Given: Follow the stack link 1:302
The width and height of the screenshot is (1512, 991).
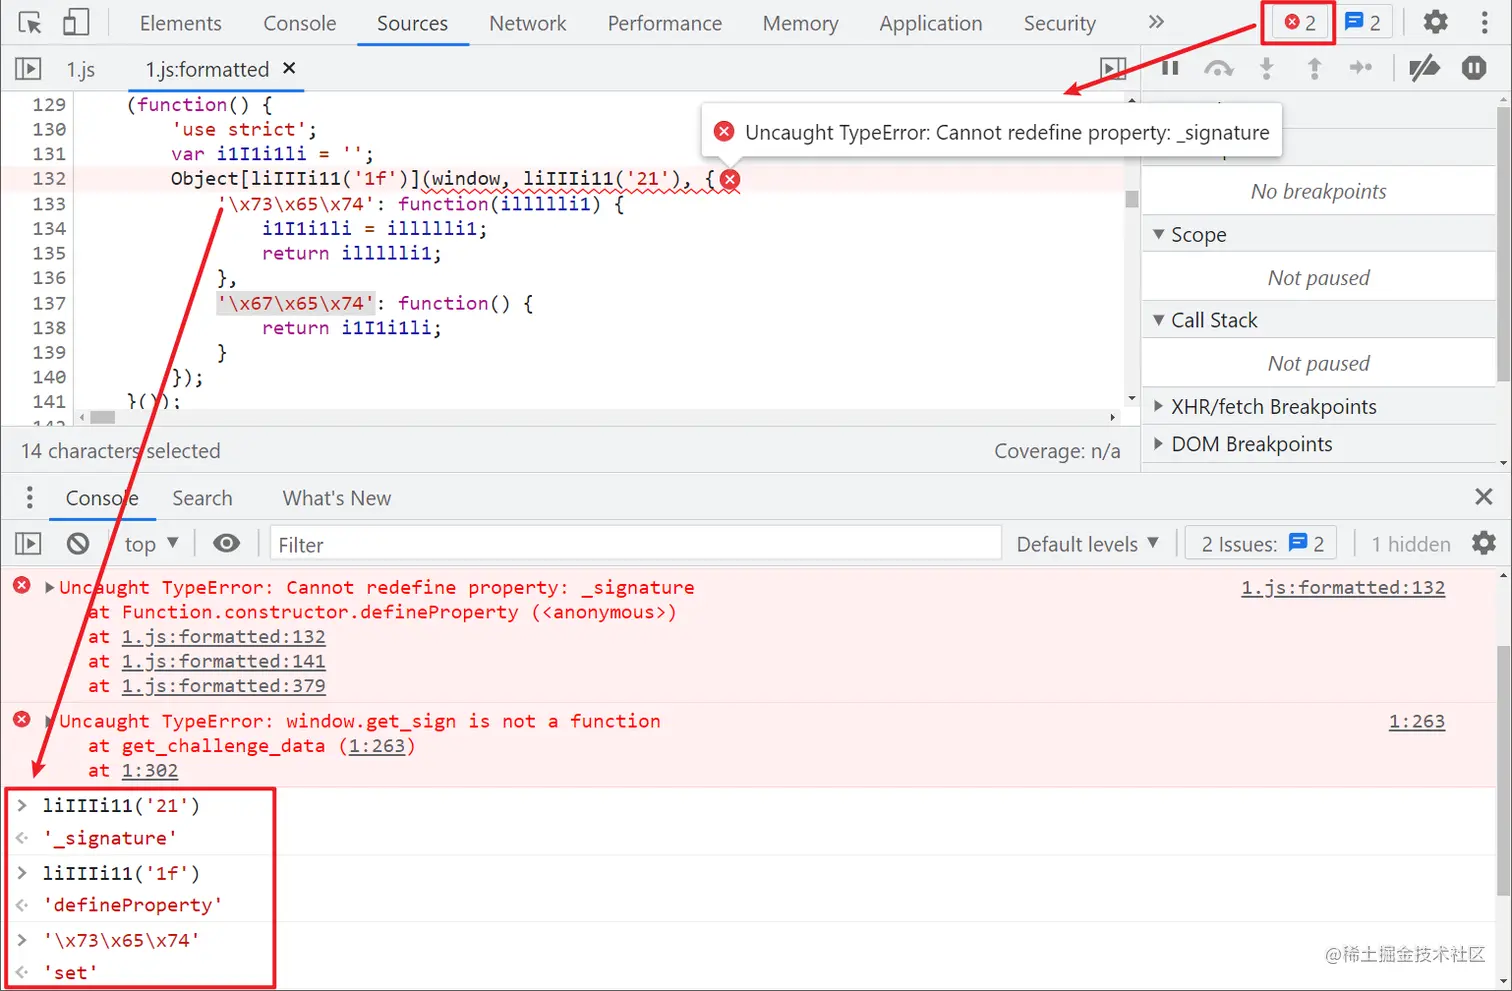Looking at the screenshot, I should [150, 770].
